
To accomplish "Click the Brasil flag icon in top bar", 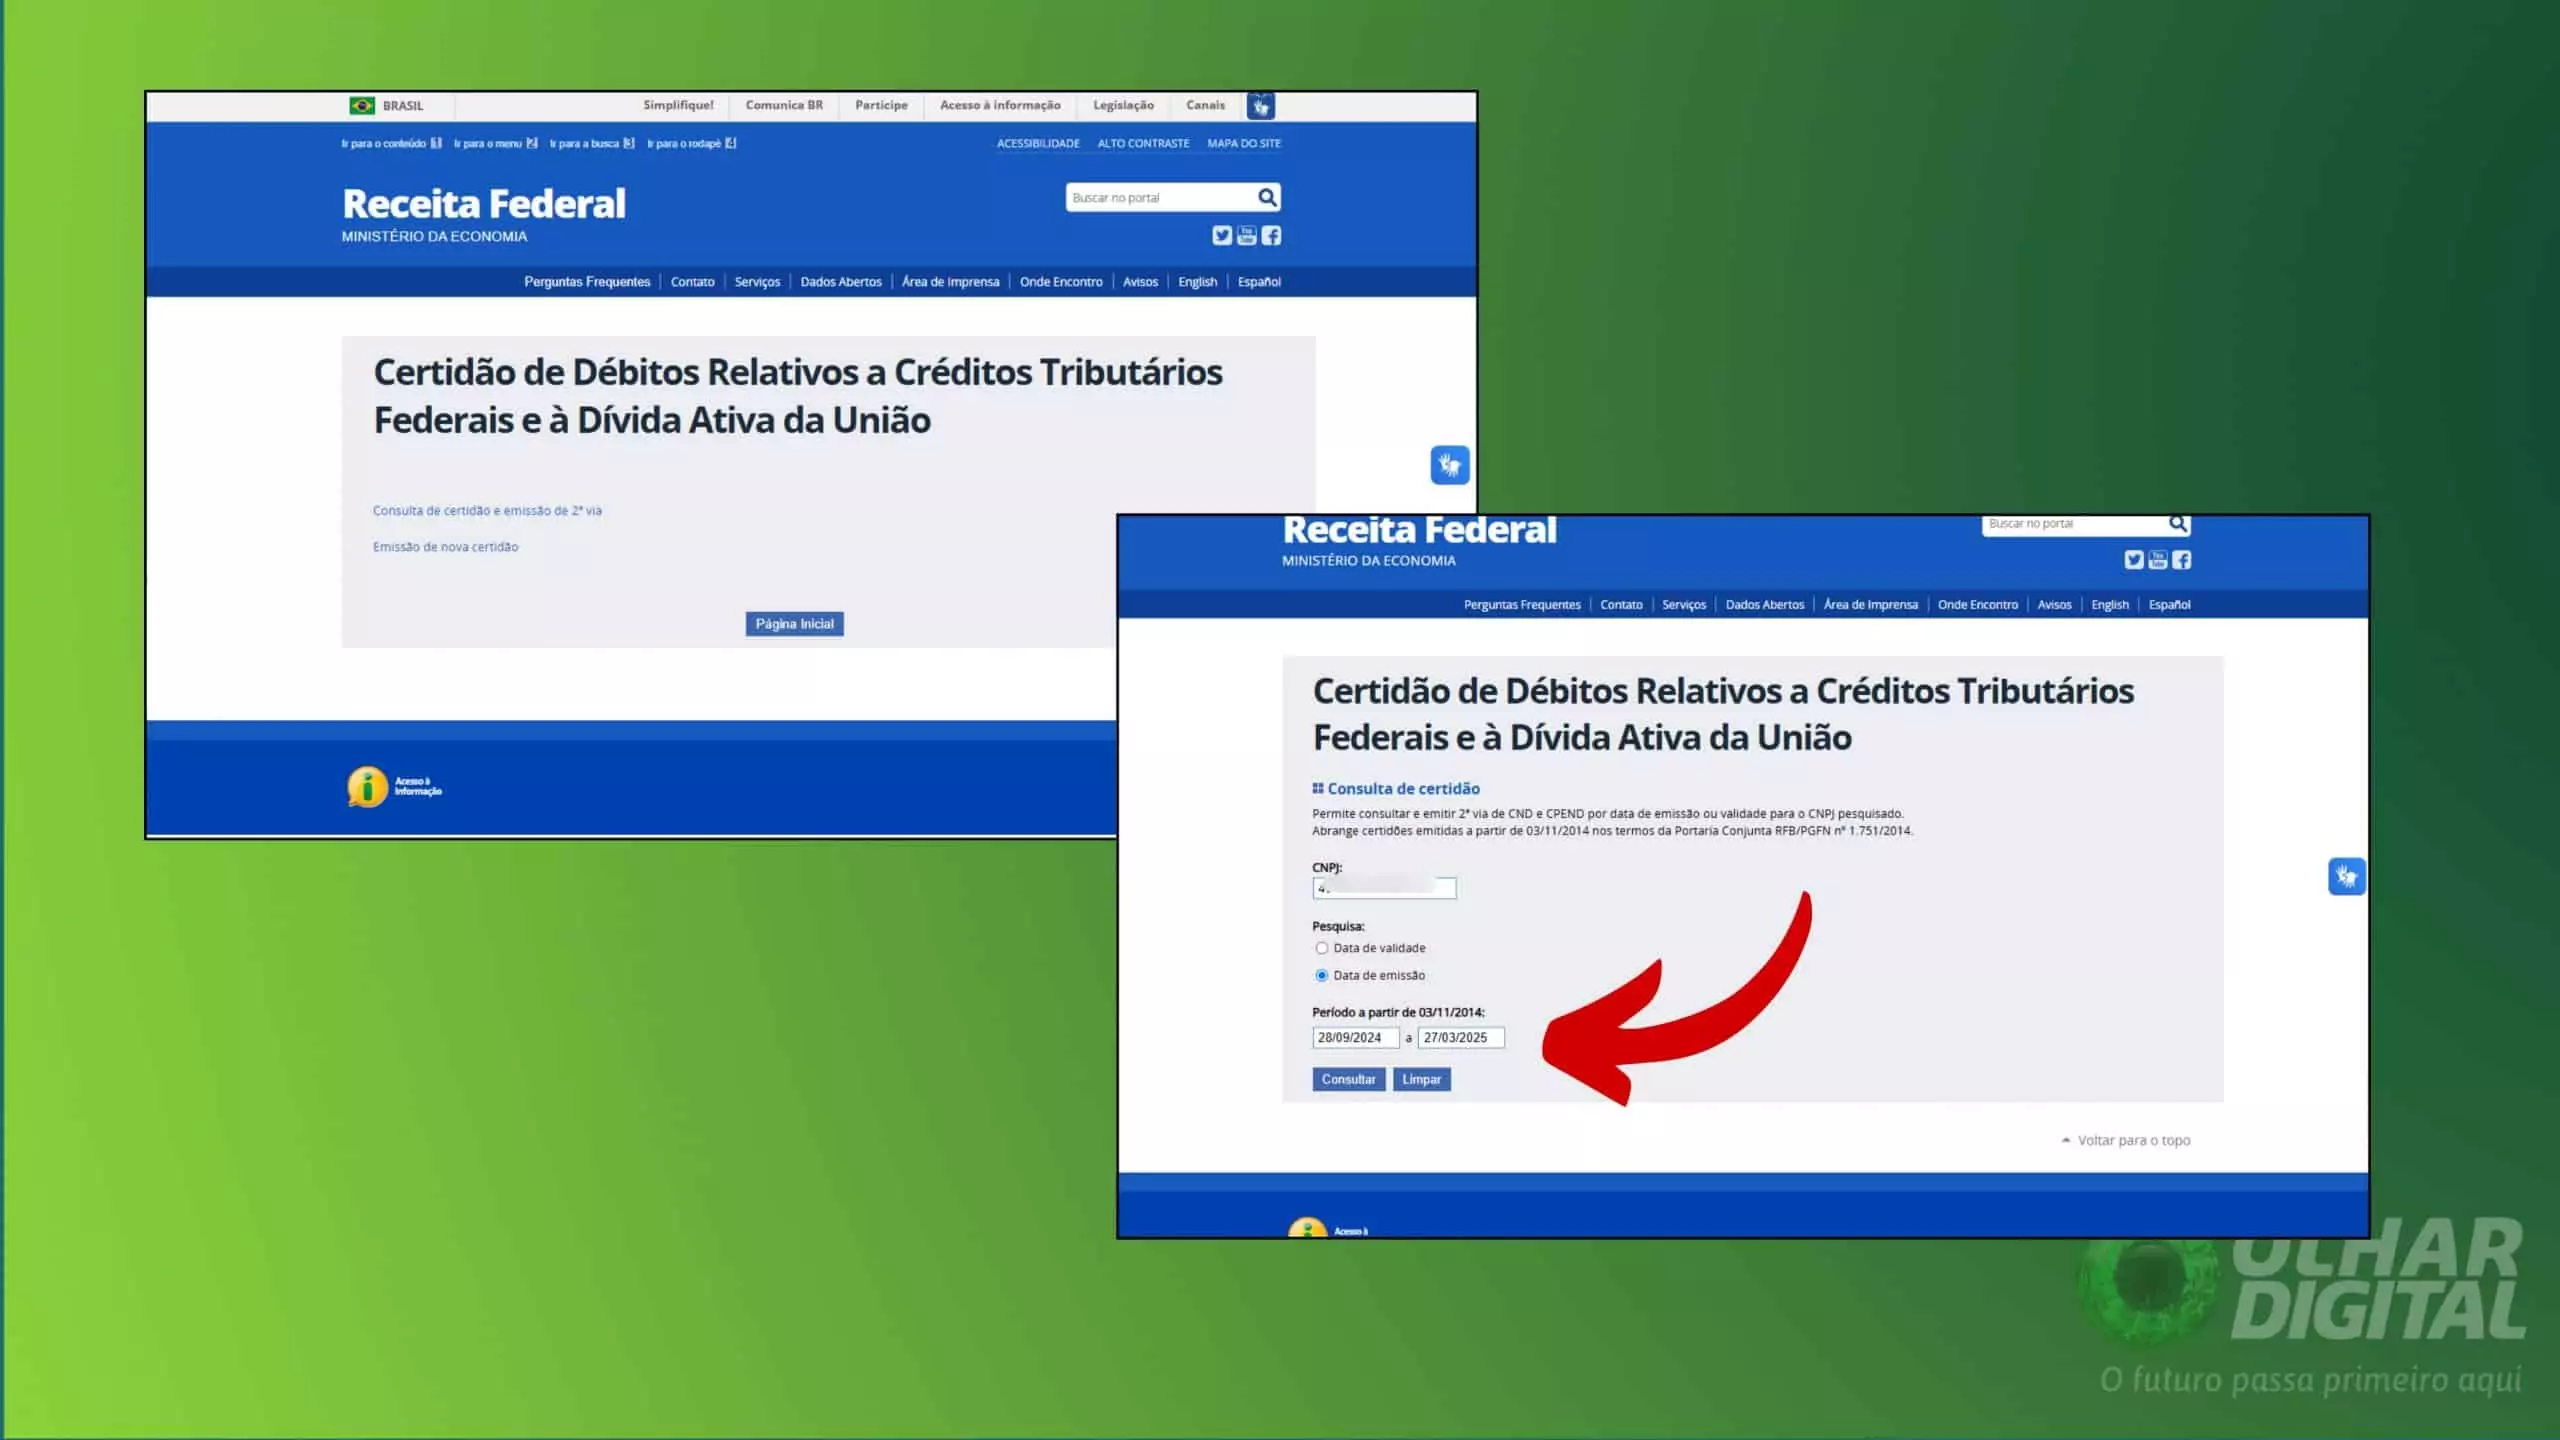I will click(362, 105).
